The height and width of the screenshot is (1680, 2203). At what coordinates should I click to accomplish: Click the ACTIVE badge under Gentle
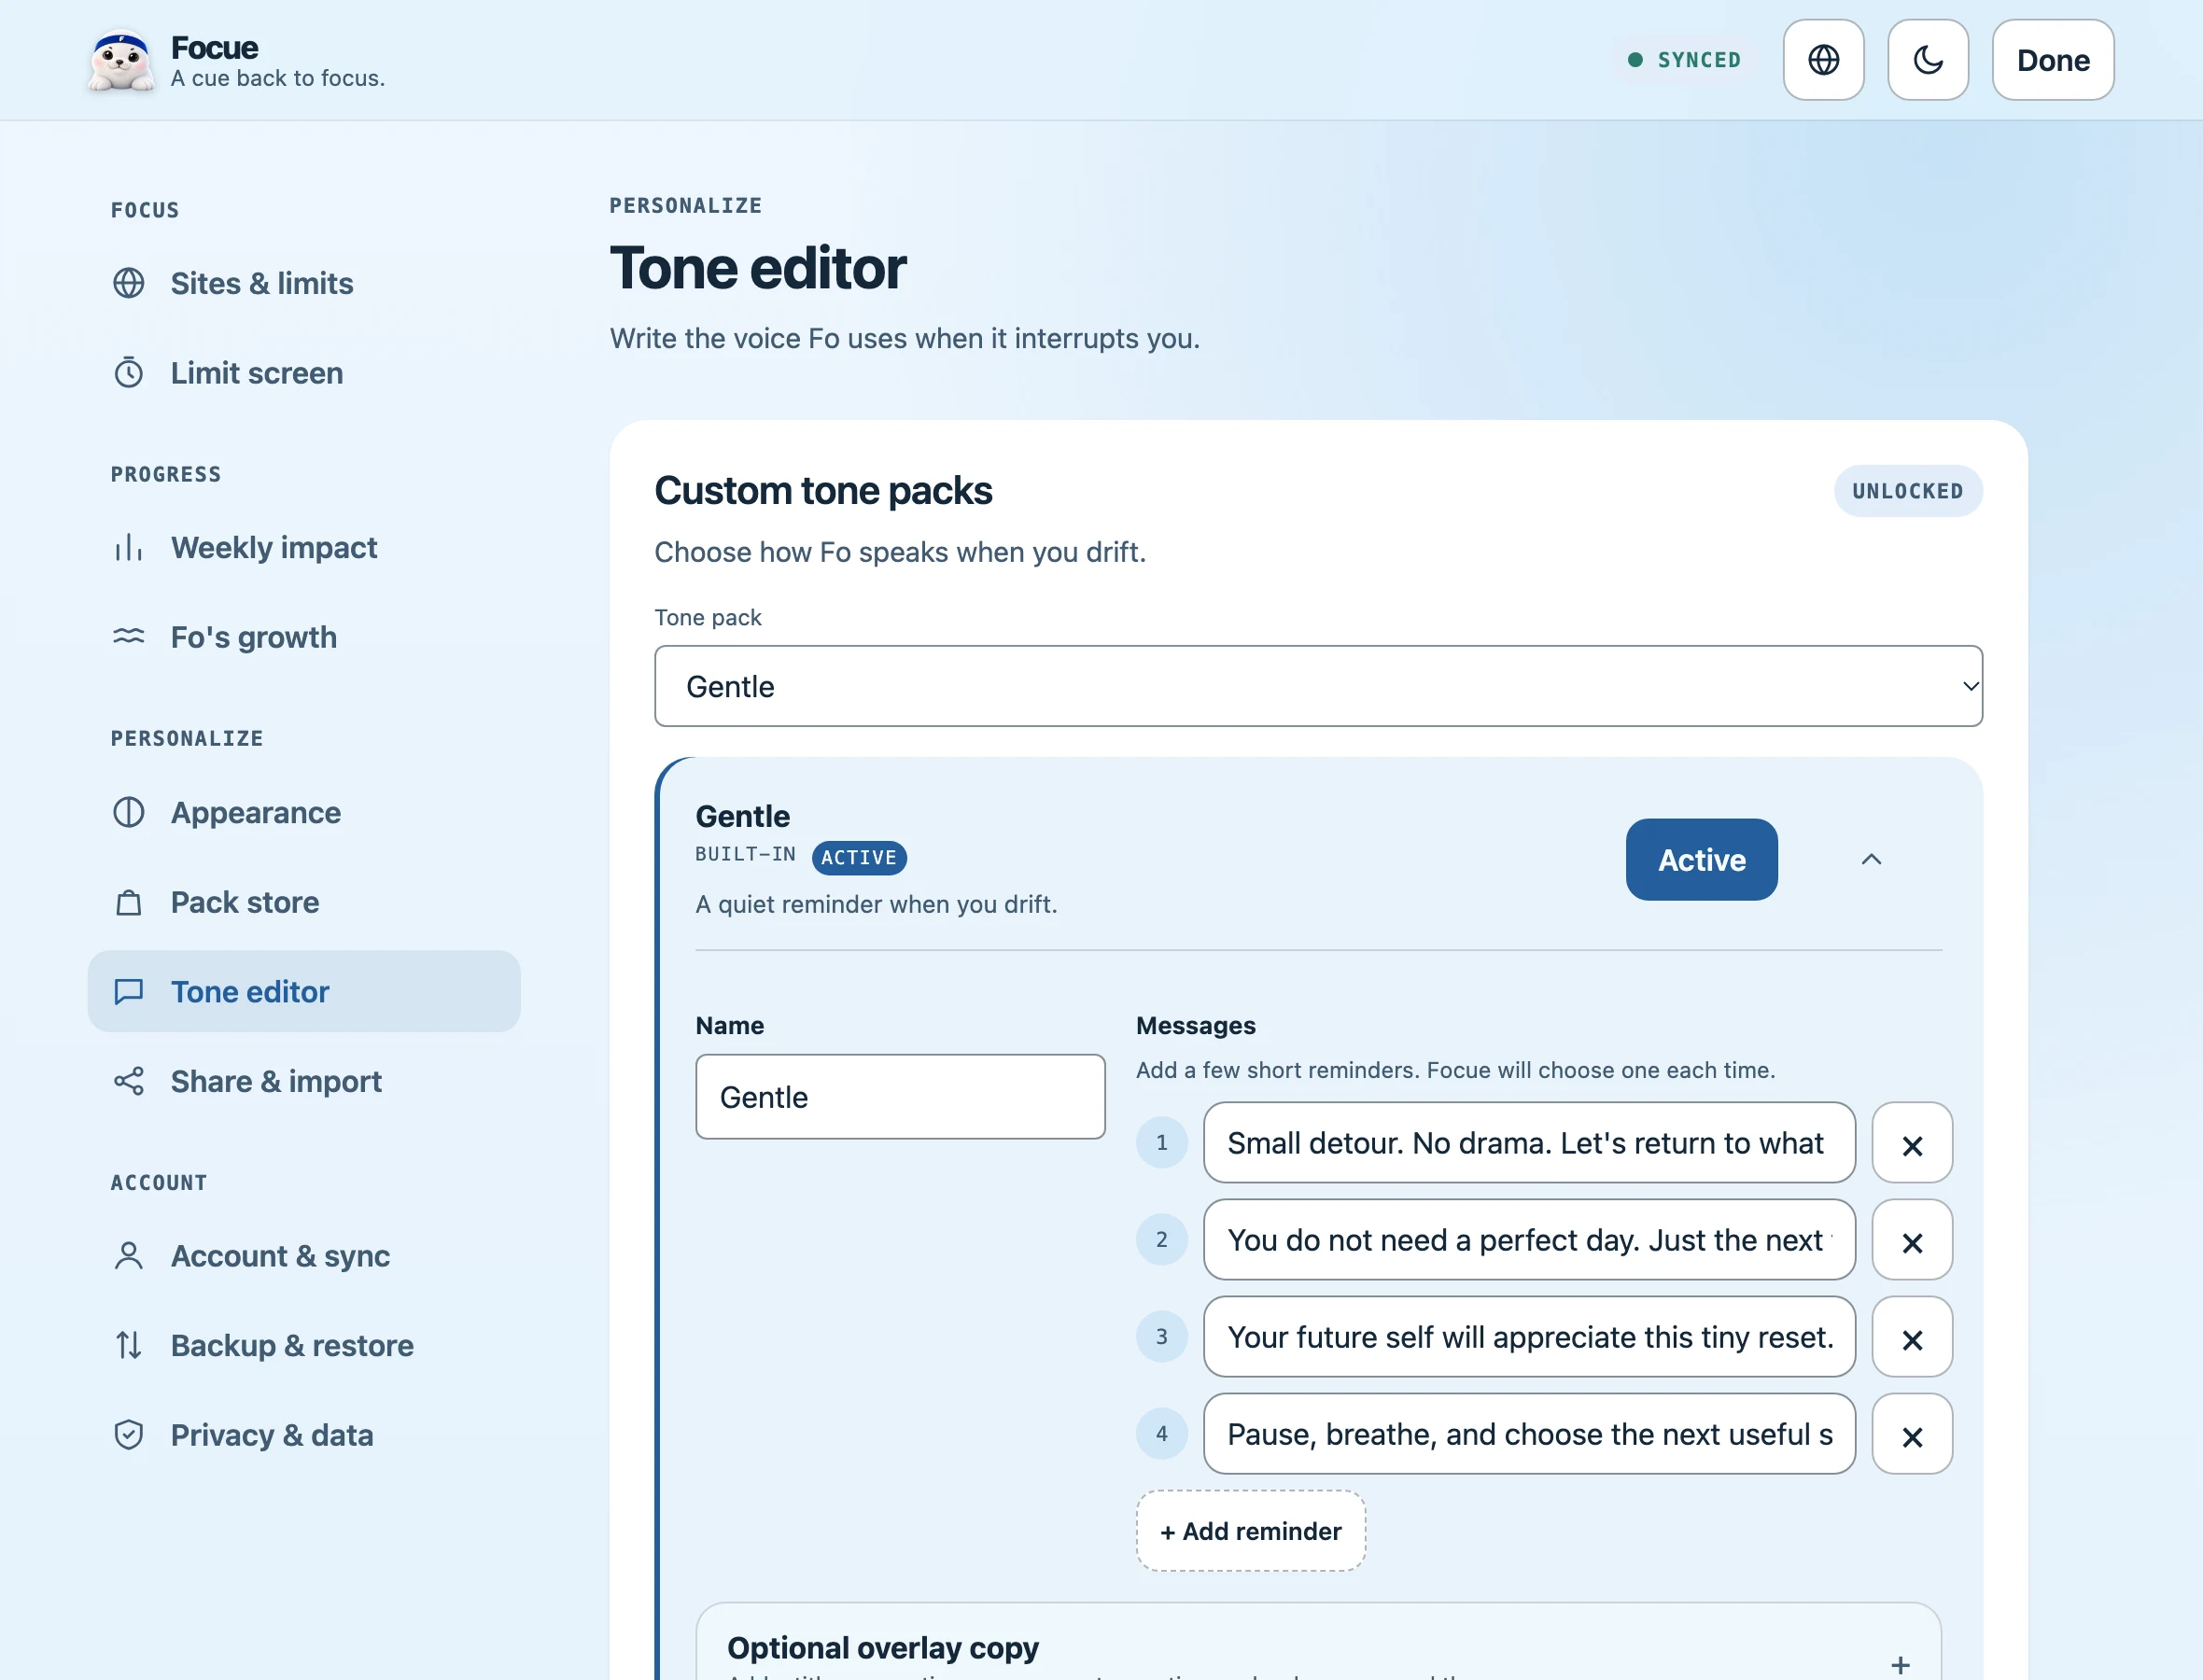[x=859, y=857]
